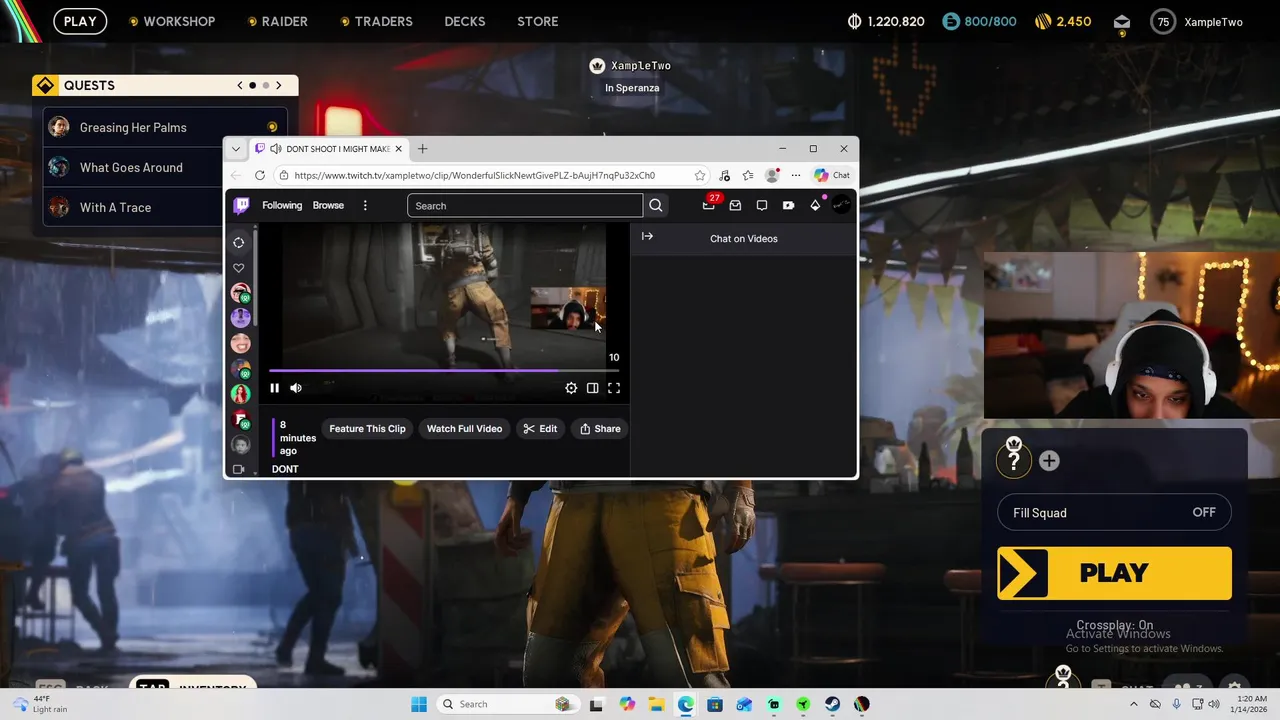Open the Following tab on Twitch

[x=282, y=205]
